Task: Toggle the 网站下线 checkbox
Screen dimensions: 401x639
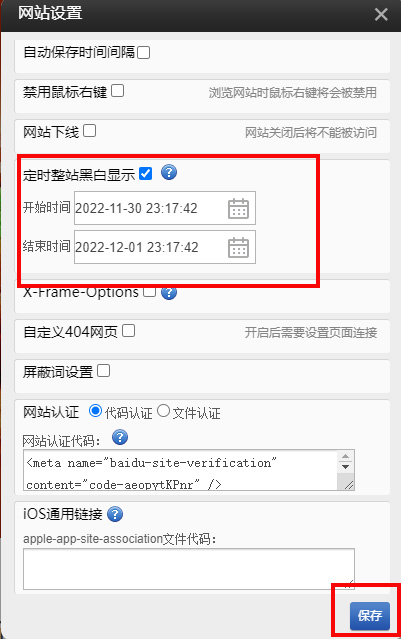Action: 89,131
